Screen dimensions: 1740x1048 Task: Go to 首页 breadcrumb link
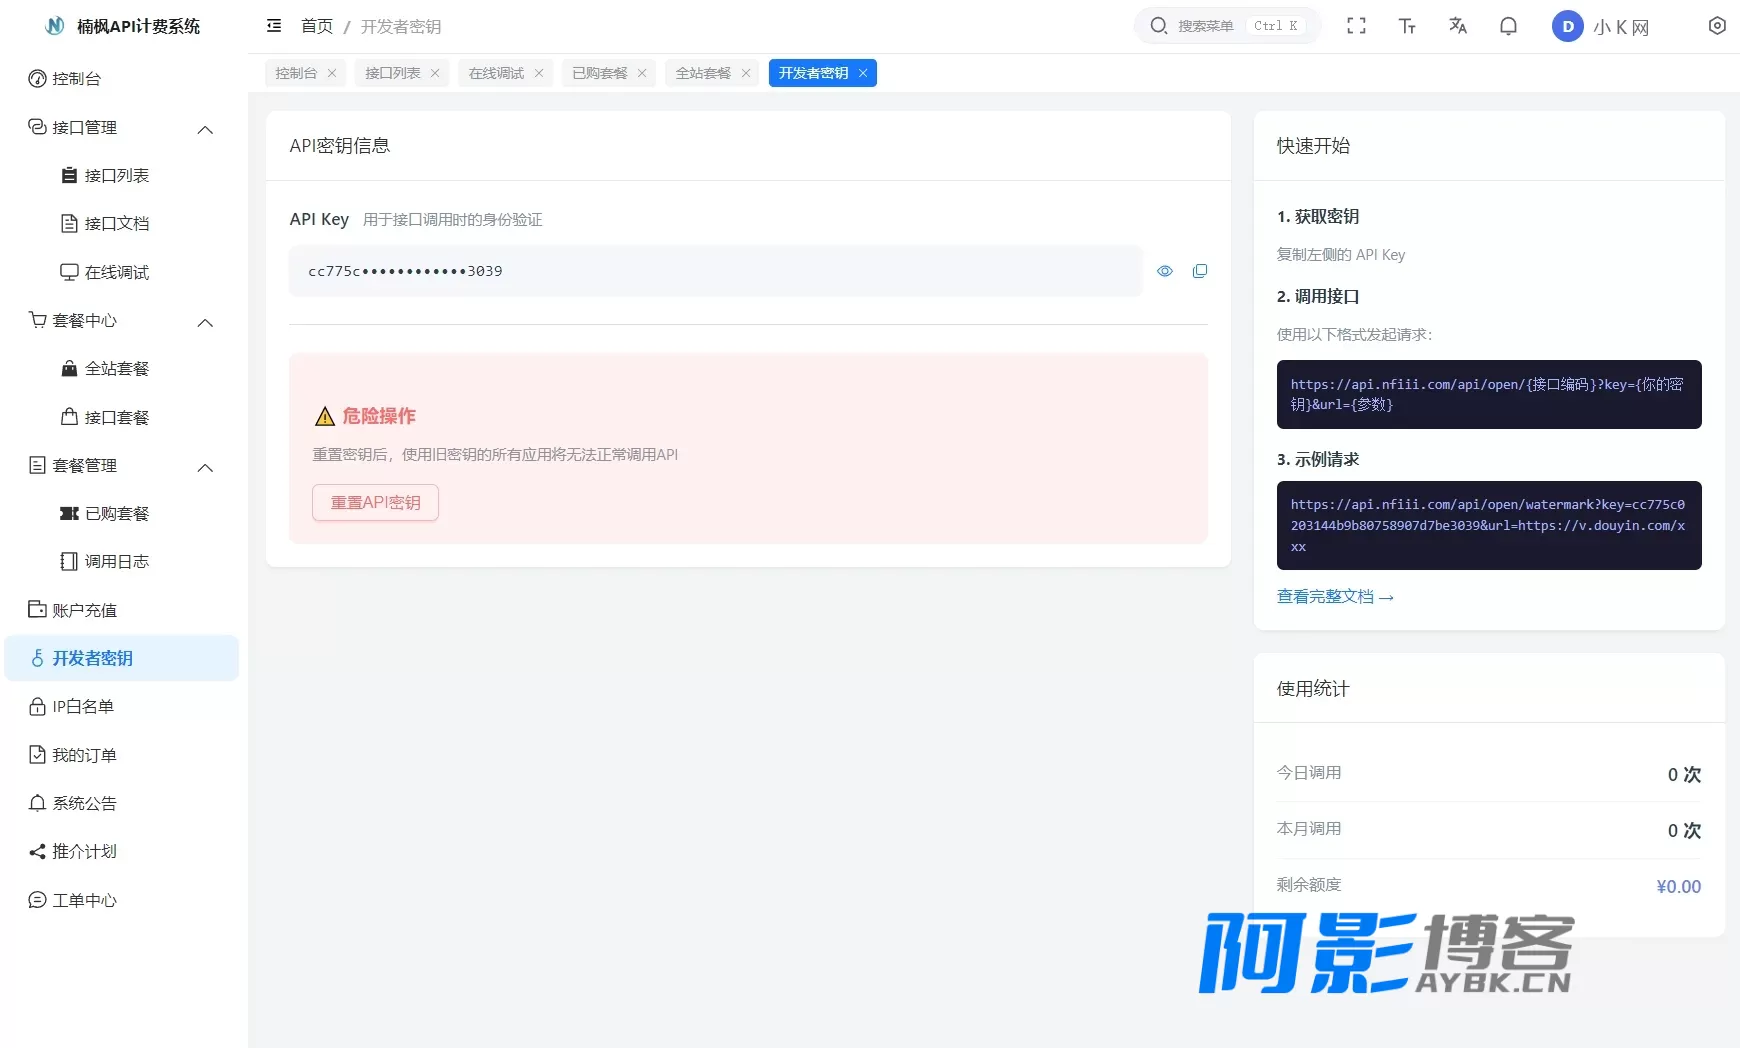point(317,26)
